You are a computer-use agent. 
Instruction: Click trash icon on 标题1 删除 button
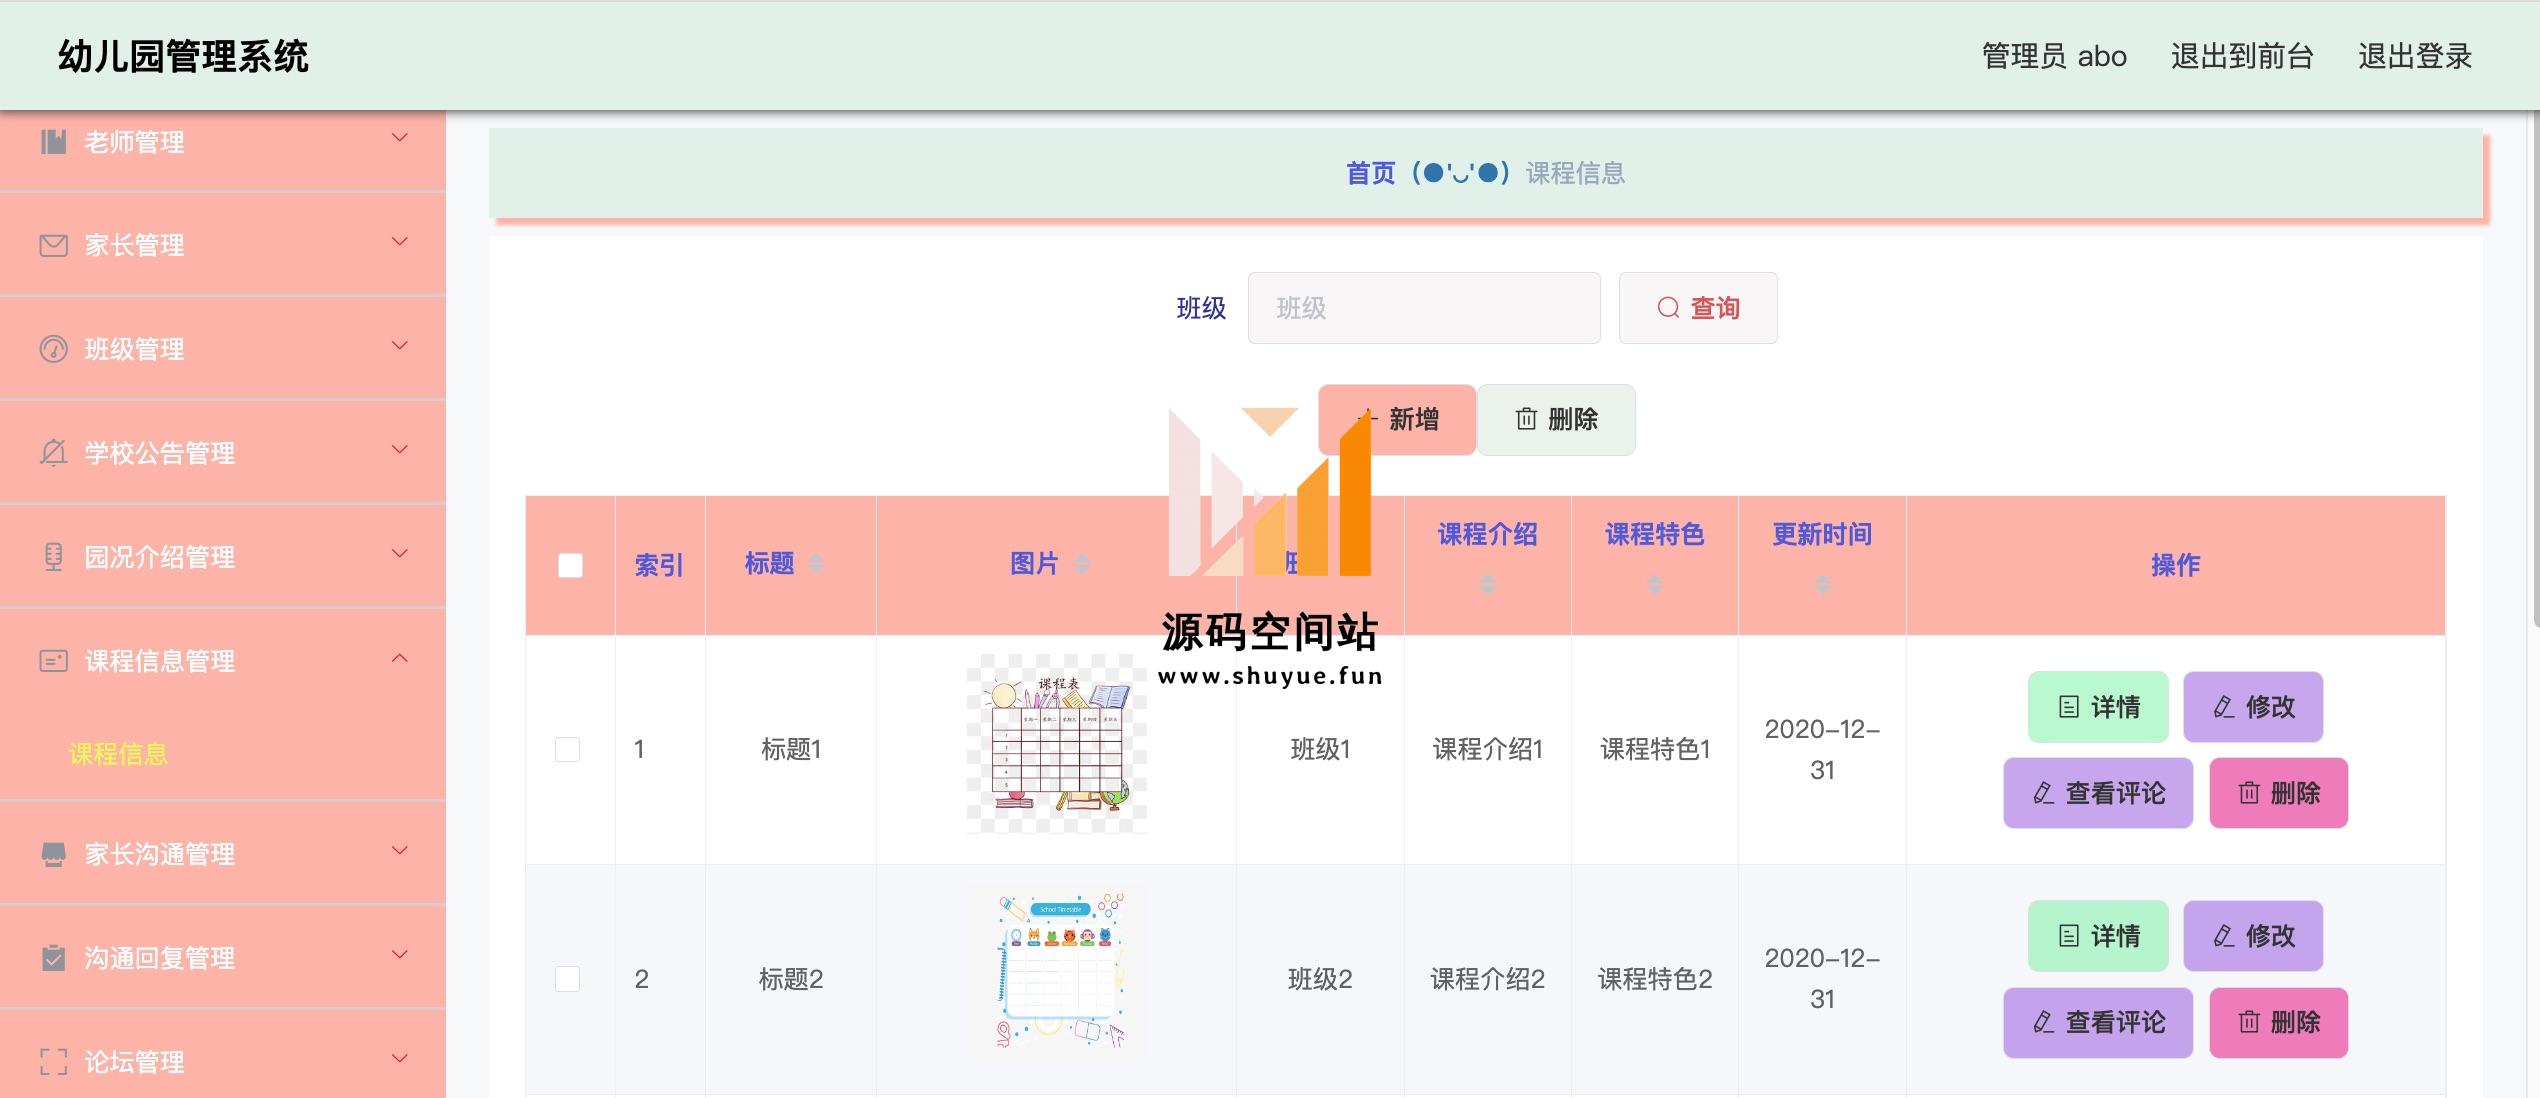(x=2249, y=793)
